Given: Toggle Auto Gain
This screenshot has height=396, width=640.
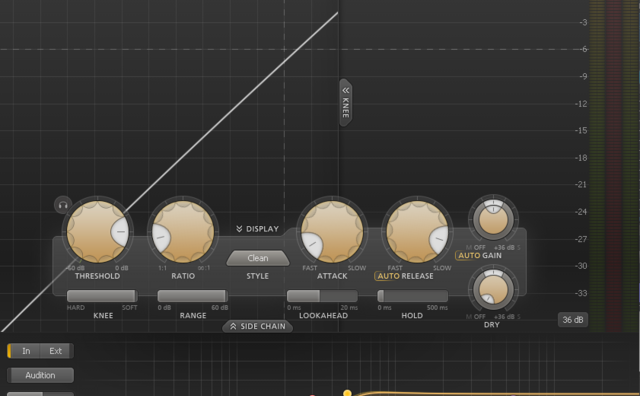Looking at the screenshot, I should coord(468,256).
